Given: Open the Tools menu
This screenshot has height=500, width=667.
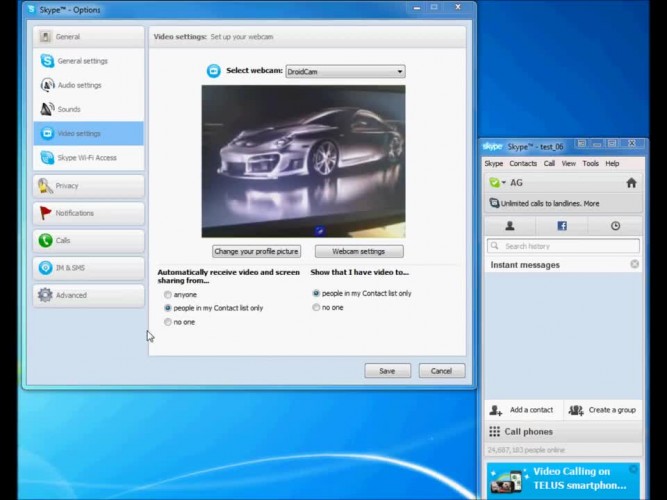Looking at the screenshot, I should coord(591,163).
